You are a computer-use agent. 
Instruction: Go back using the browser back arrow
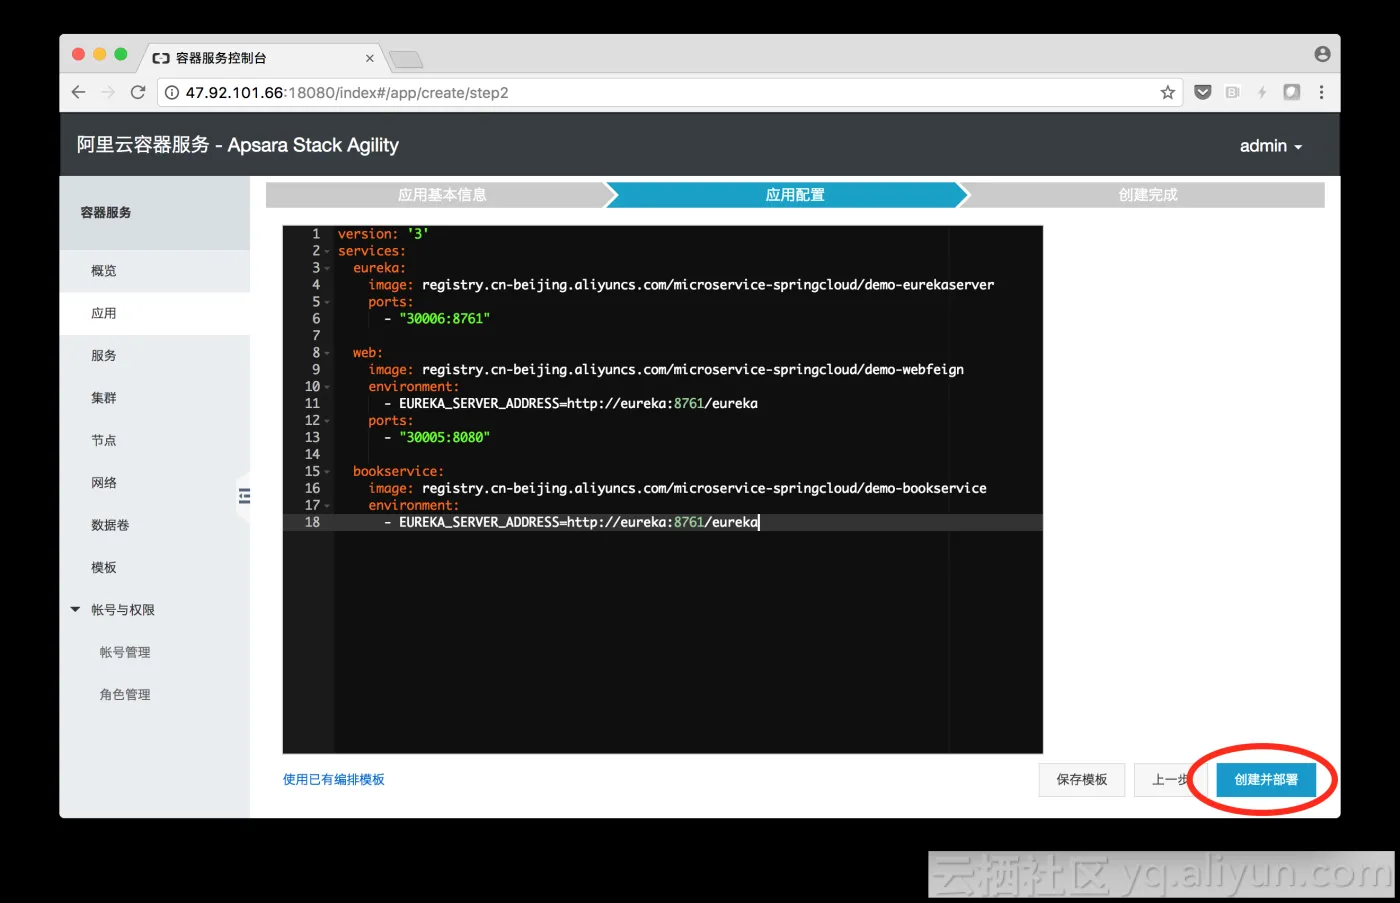(79, 92)
